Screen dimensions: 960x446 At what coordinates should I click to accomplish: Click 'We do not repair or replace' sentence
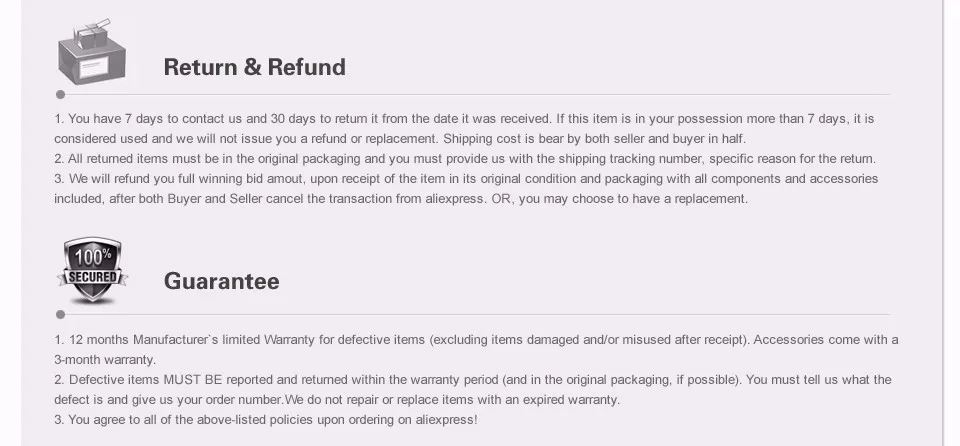pyautogui.click(x=452, y=400)
